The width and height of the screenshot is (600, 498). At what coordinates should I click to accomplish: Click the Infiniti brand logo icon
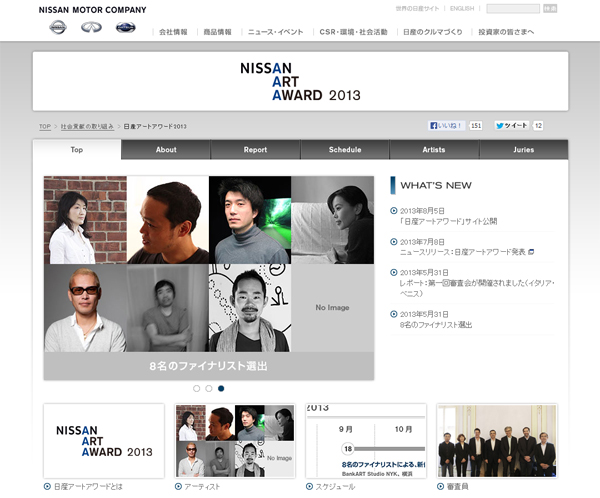coord(91,27)
